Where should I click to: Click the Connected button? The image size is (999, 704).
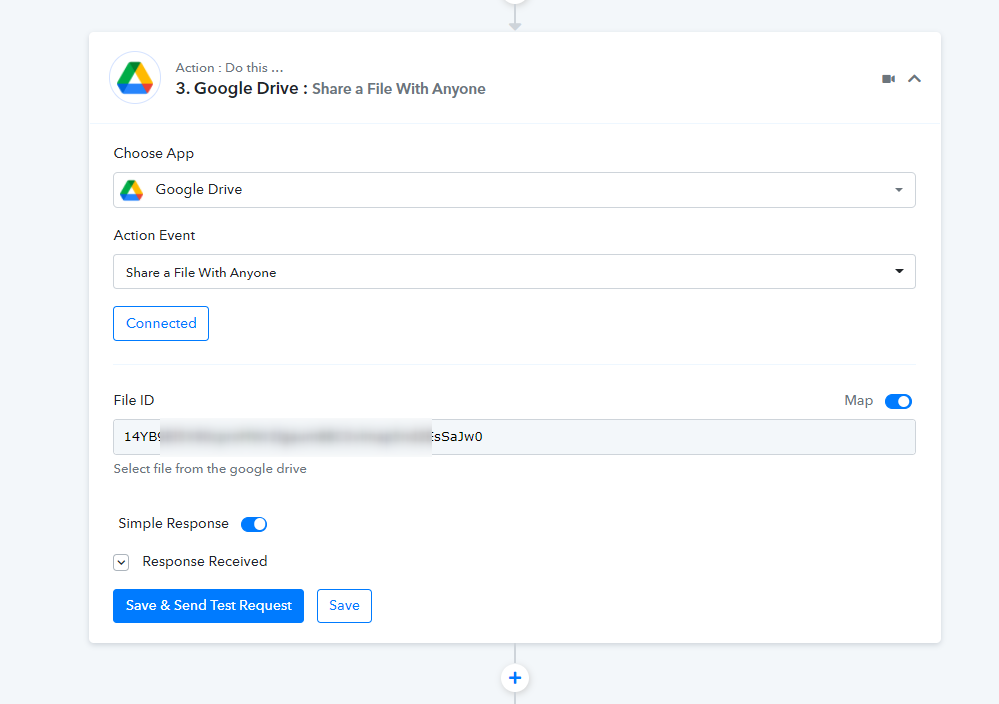point(161,324)
